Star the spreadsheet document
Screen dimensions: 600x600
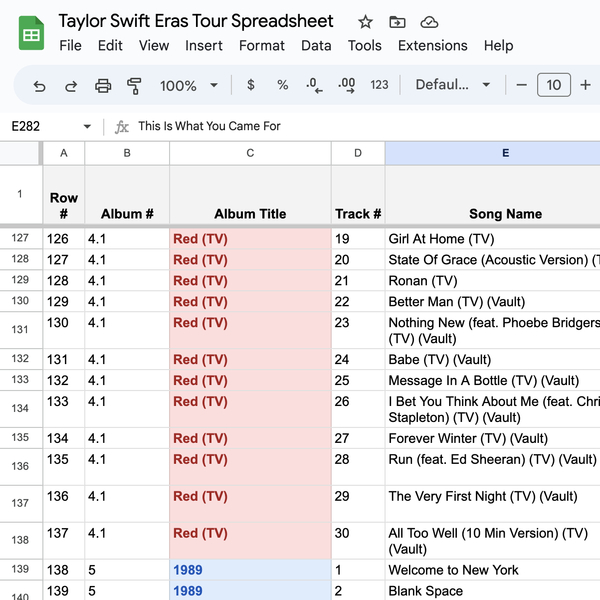pyautogui.click(x=366, y=22)
